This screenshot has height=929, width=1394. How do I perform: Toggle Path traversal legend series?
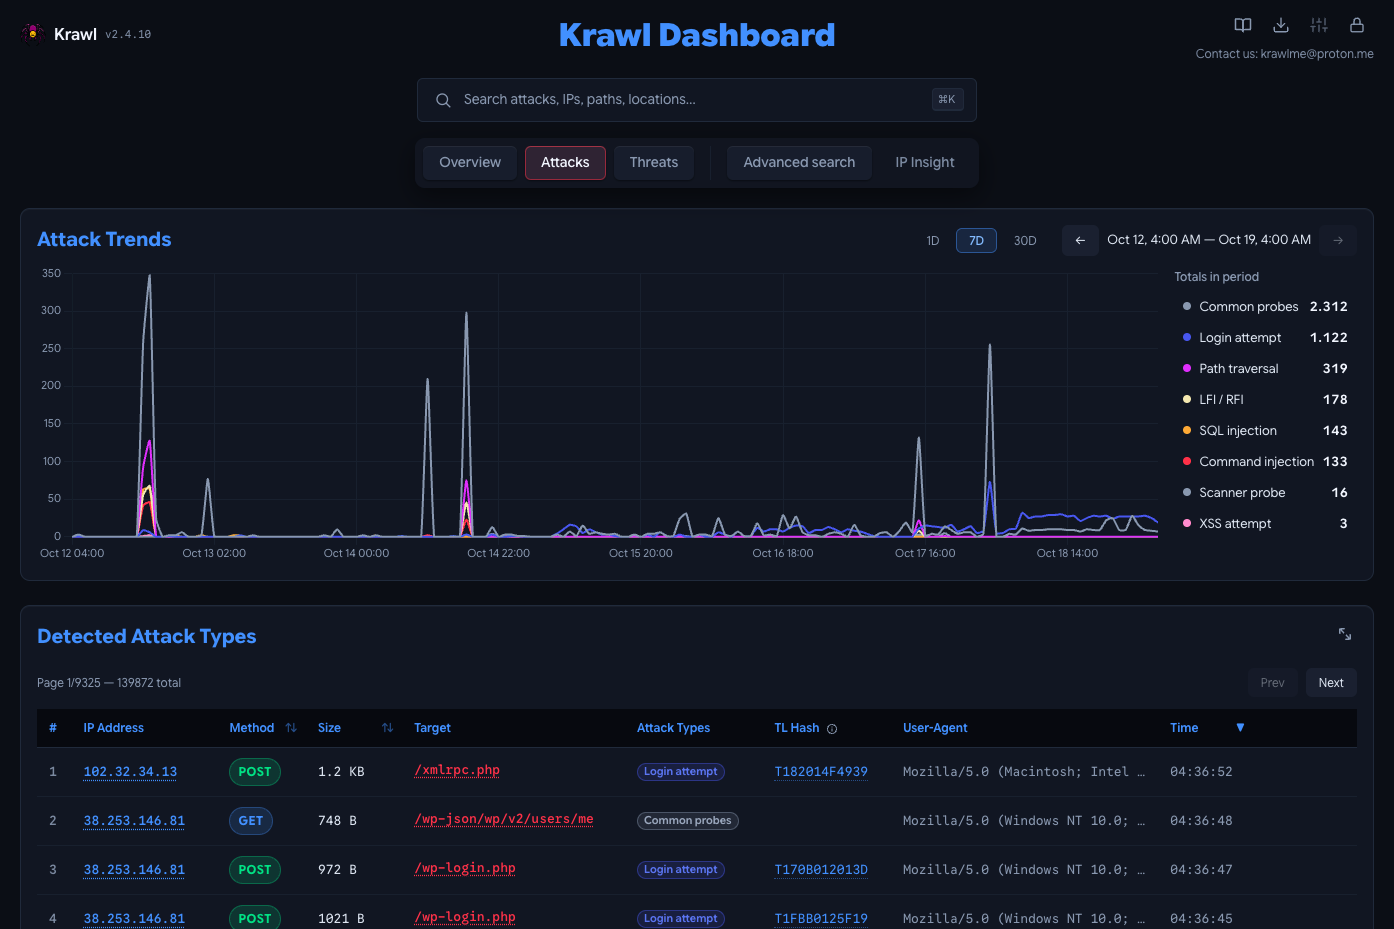1265,369
